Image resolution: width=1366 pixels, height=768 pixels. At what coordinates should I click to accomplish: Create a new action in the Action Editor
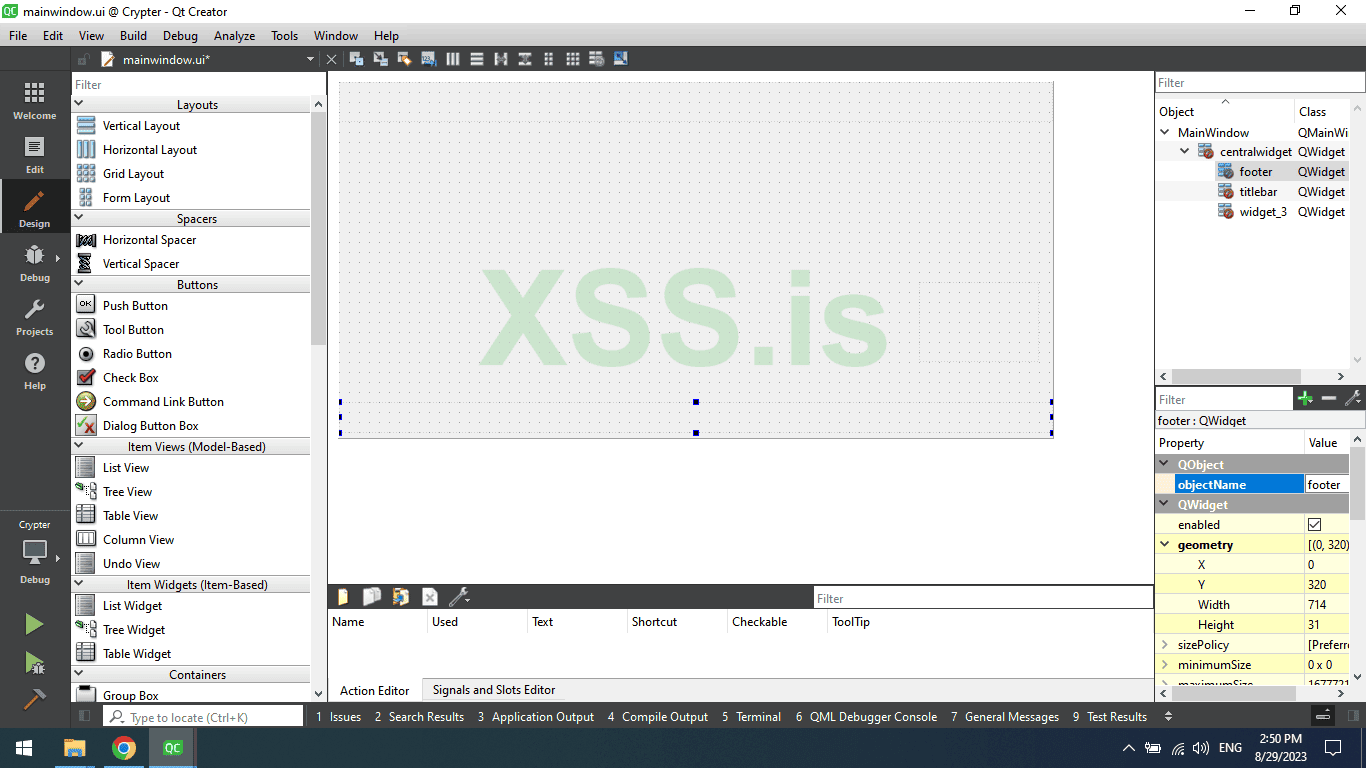343,596
